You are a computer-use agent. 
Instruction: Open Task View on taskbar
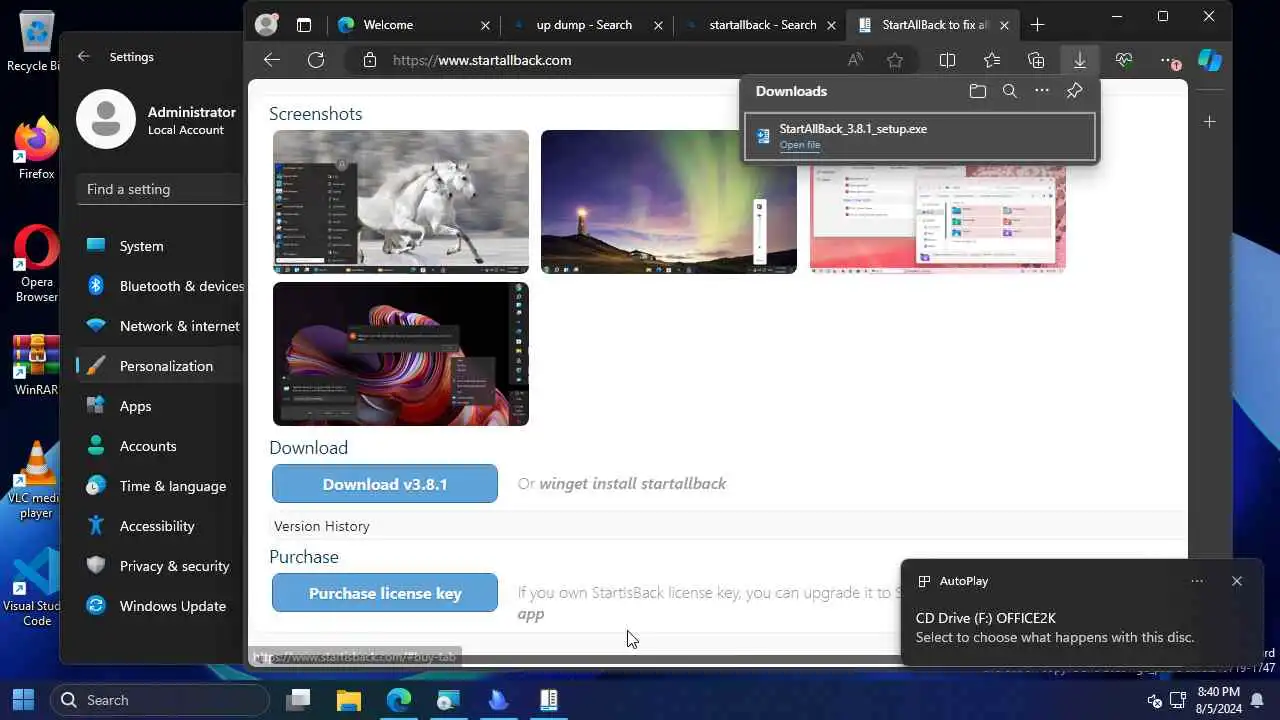coord(298,700)
